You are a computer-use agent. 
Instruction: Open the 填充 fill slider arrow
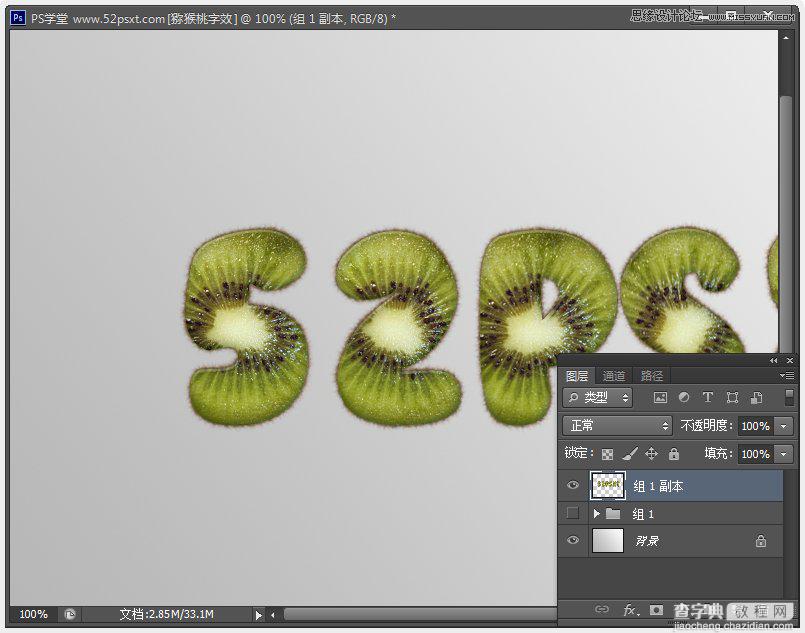[x=783, y=454]
